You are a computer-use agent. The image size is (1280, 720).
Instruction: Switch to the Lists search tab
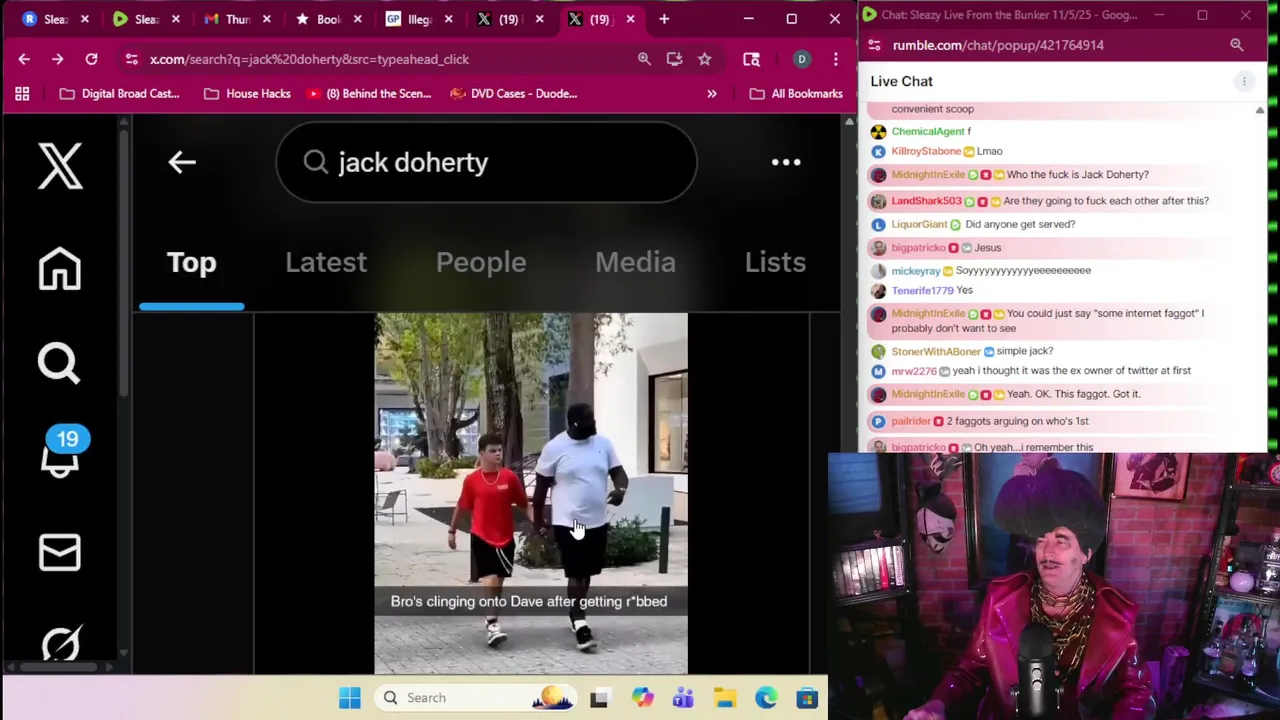pos(775,262)
